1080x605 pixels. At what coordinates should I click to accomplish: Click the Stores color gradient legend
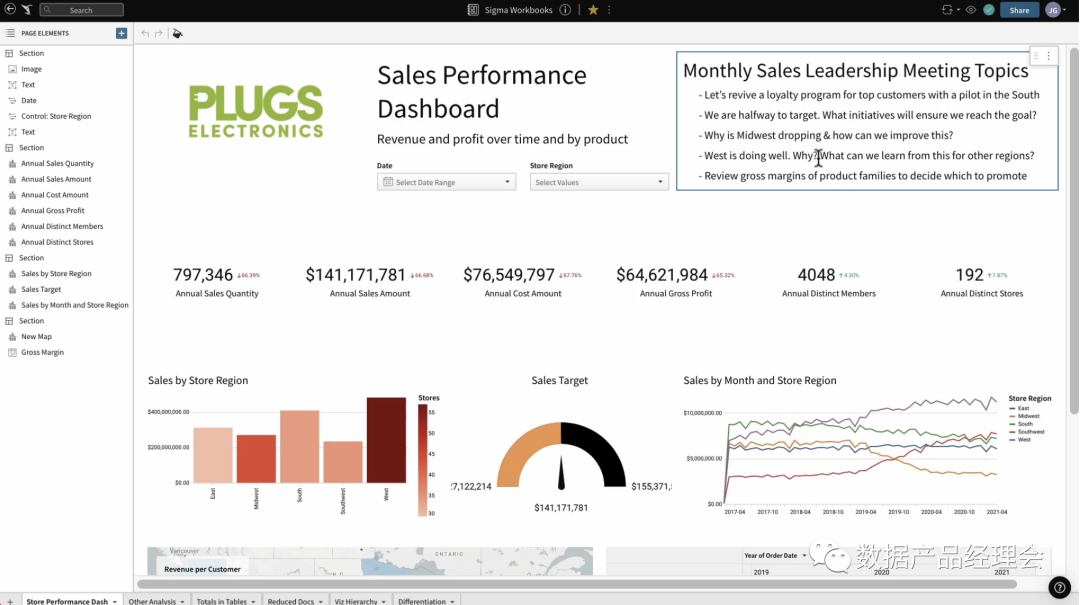[x=422, y=460]
